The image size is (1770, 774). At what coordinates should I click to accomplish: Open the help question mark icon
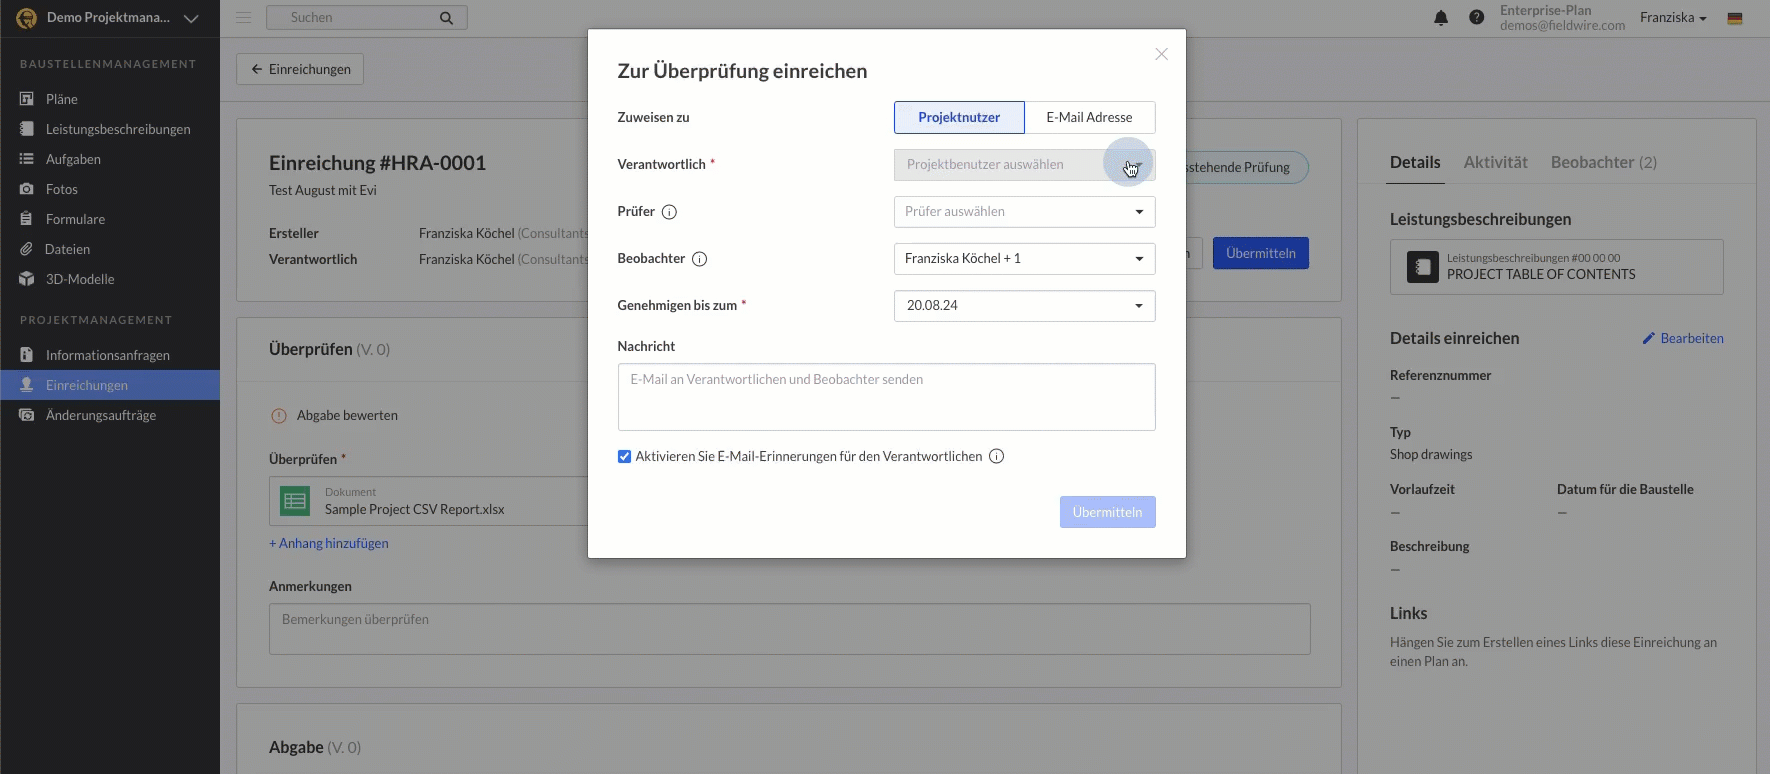(1476, 18)
